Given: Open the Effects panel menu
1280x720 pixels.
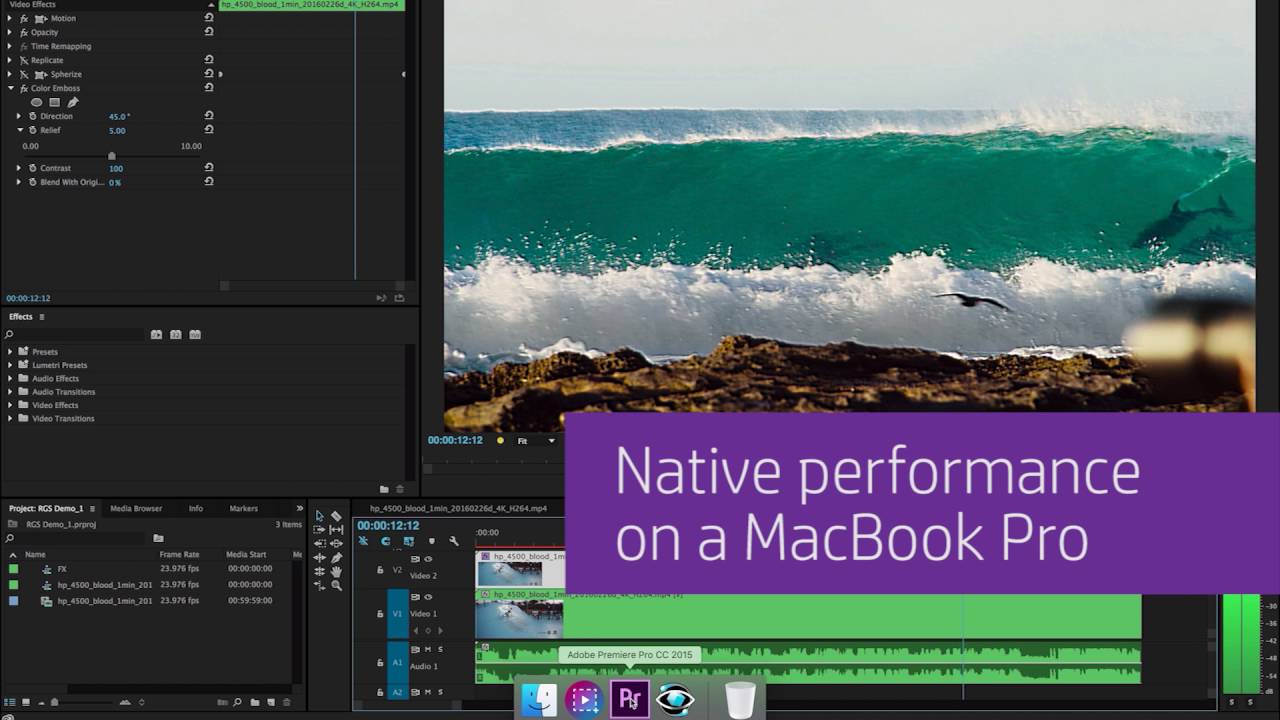Looking at the screenshot, I should 42,317.
